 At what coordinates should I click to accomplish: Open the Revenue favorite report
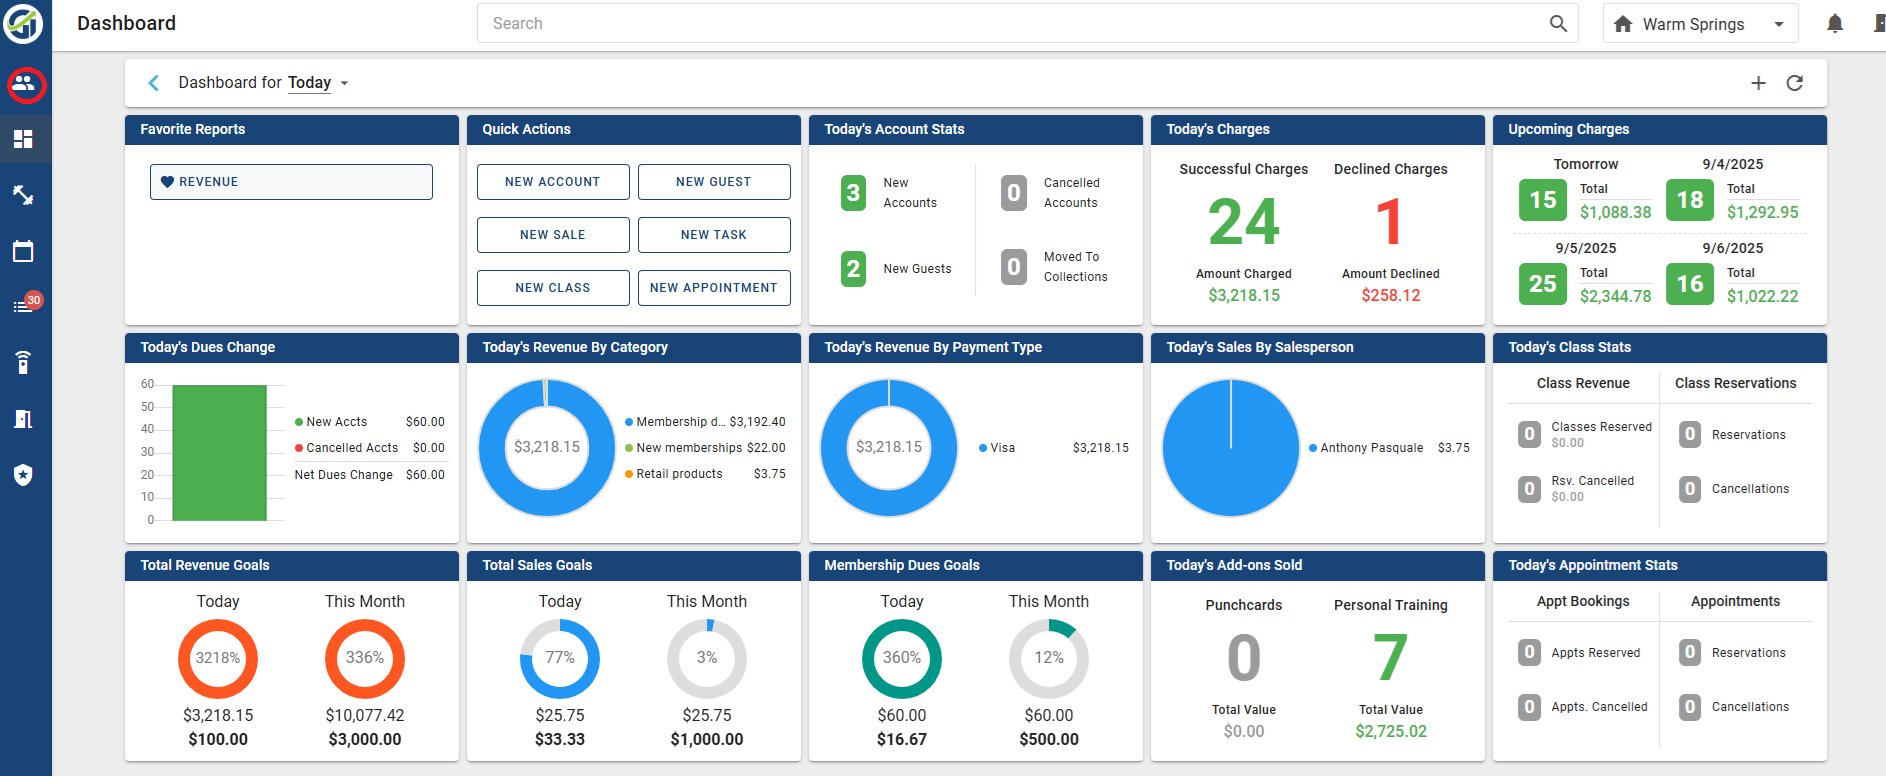coord(291,182)
